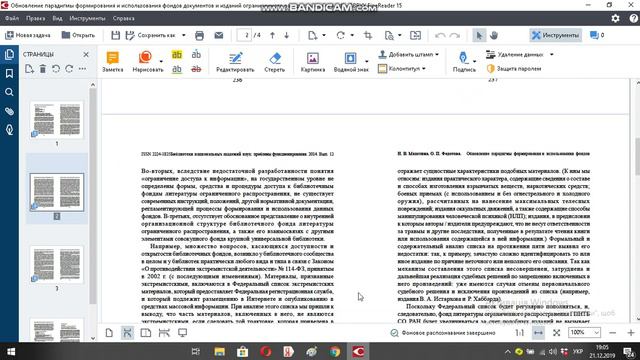Screen dimensions: 640x360
Task: Go to previous page with up arrow
Action: click(272, 36)
